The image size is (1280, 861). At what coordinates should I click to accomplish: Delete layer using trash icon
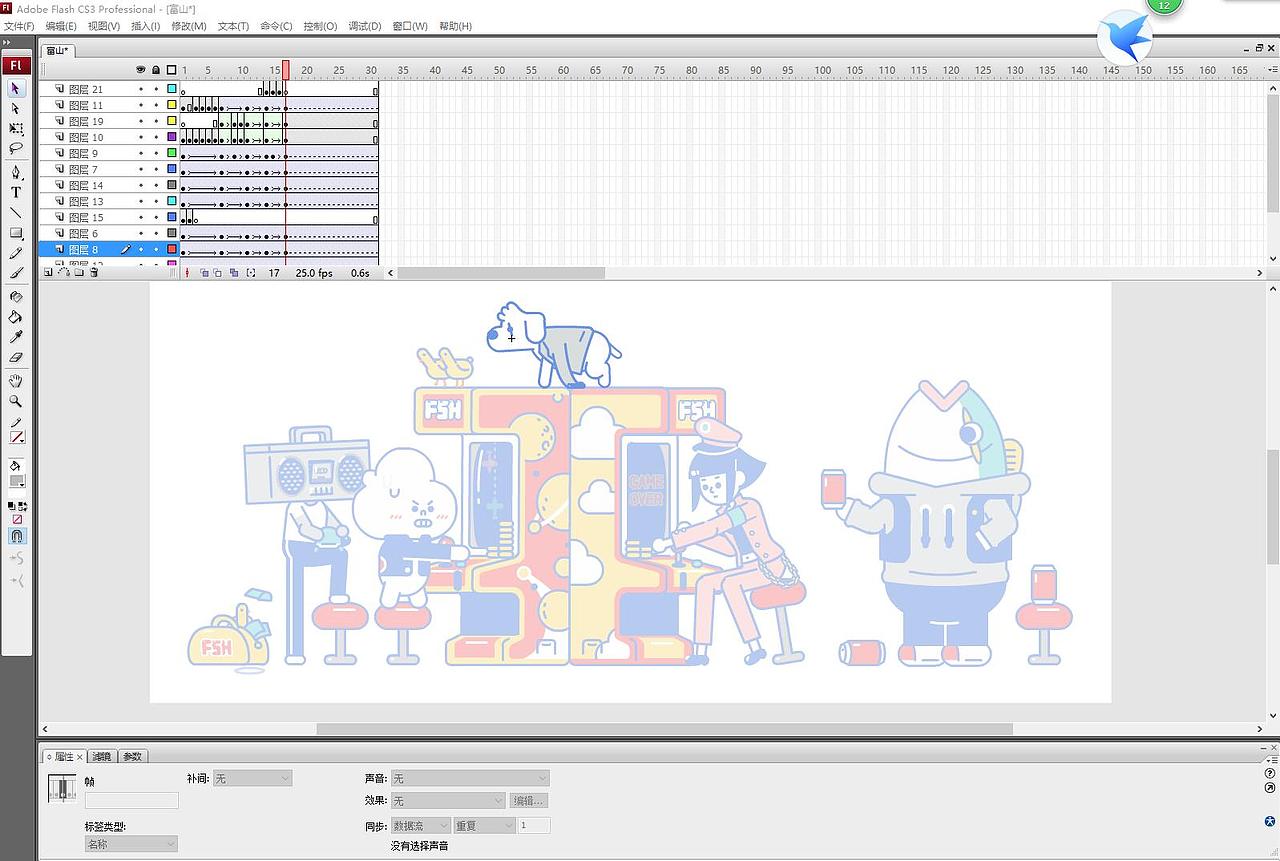(94, 272)
